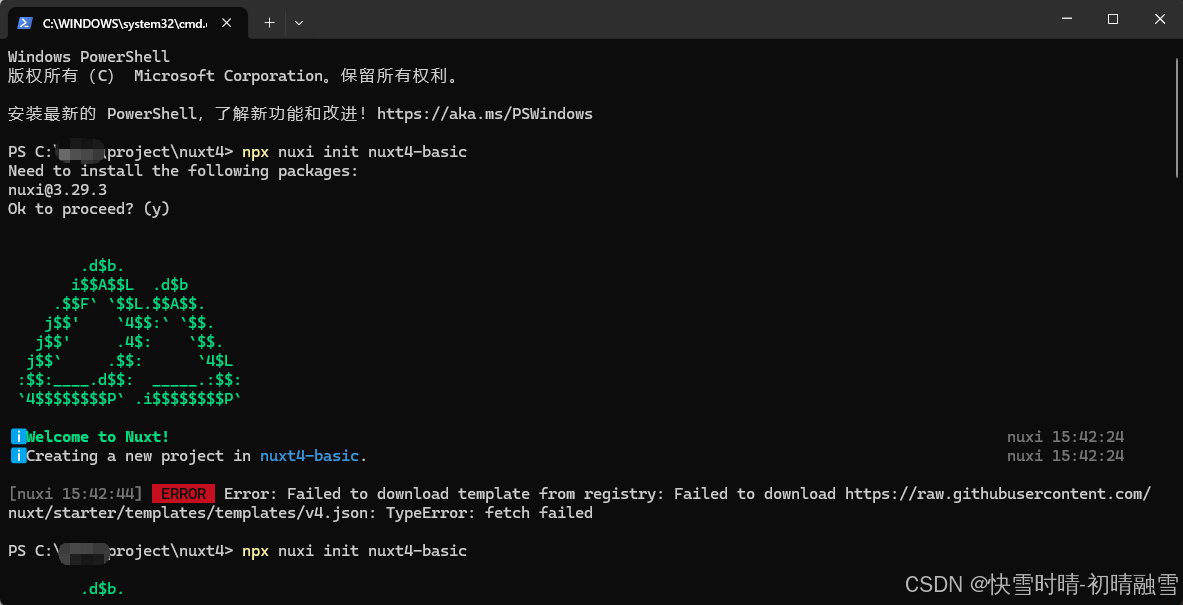
Task: Open a new terminal tab with the plus icon
Action: point(268,22)
